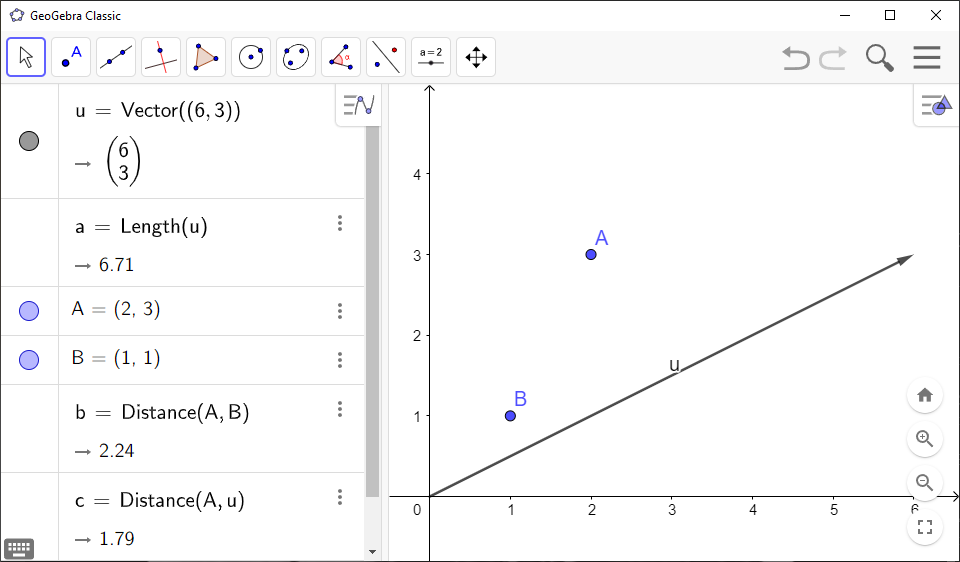Choose the Ellipse tool
The image size is (960, 562).
pyautogui.click(x=296, y=57)
